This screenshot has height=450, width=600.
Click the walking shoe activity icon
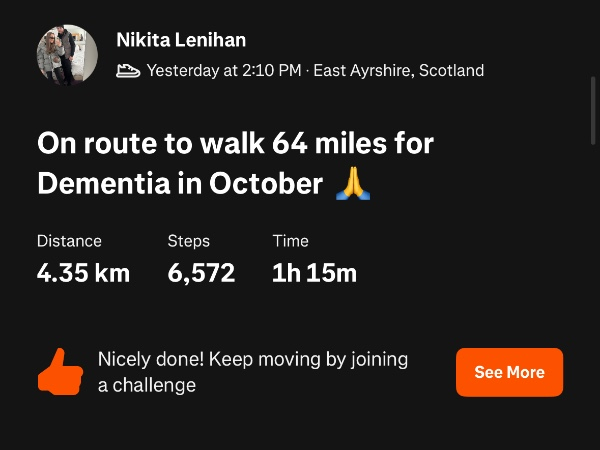point(128,71)
